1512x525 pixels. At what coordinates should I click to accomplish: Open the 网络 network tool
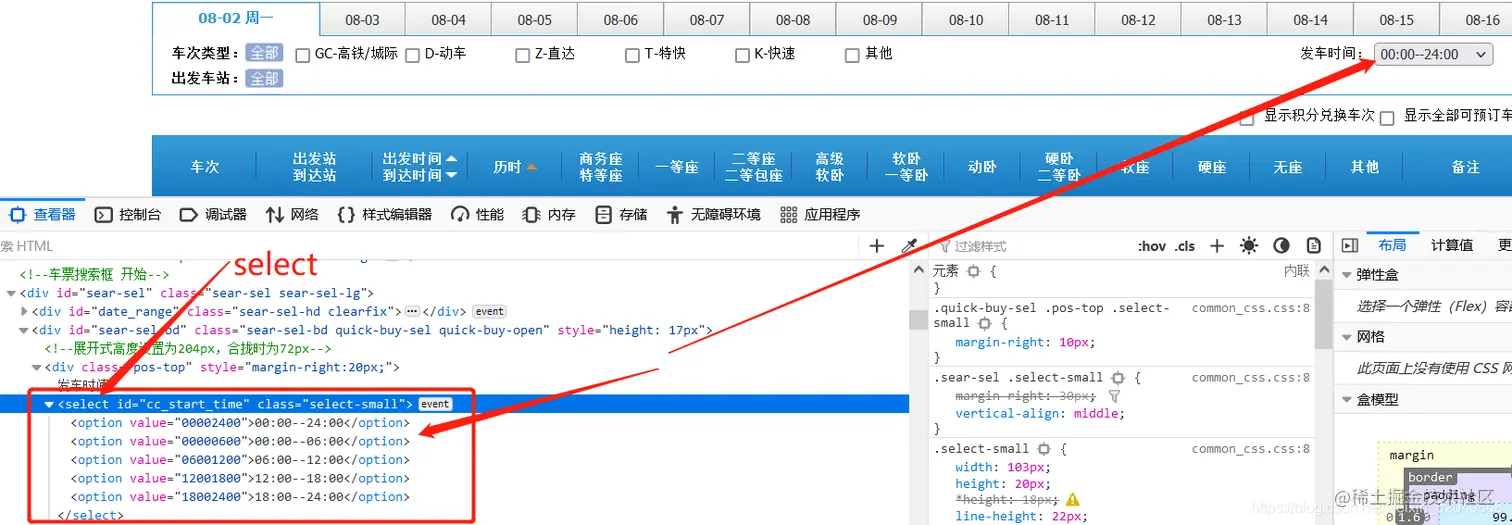292,214
